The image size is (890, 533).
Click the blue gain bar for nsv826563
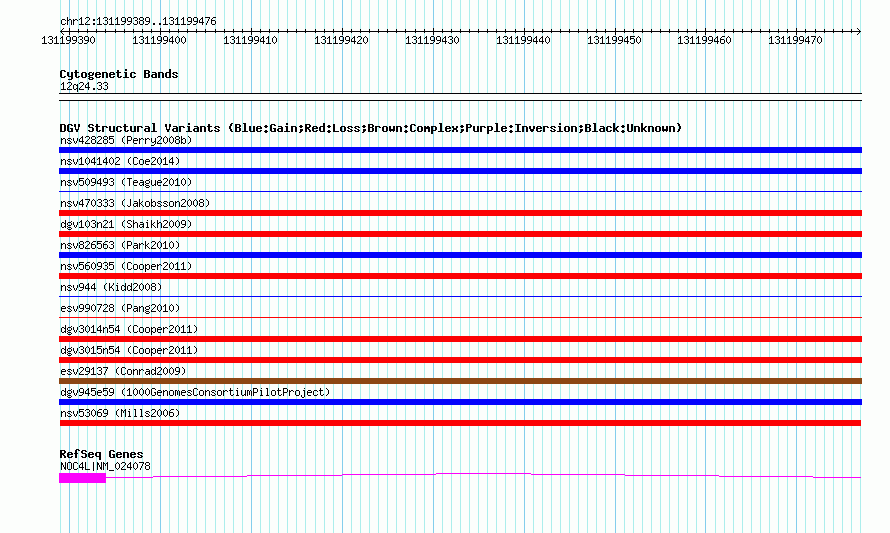(x=460, y=255)
